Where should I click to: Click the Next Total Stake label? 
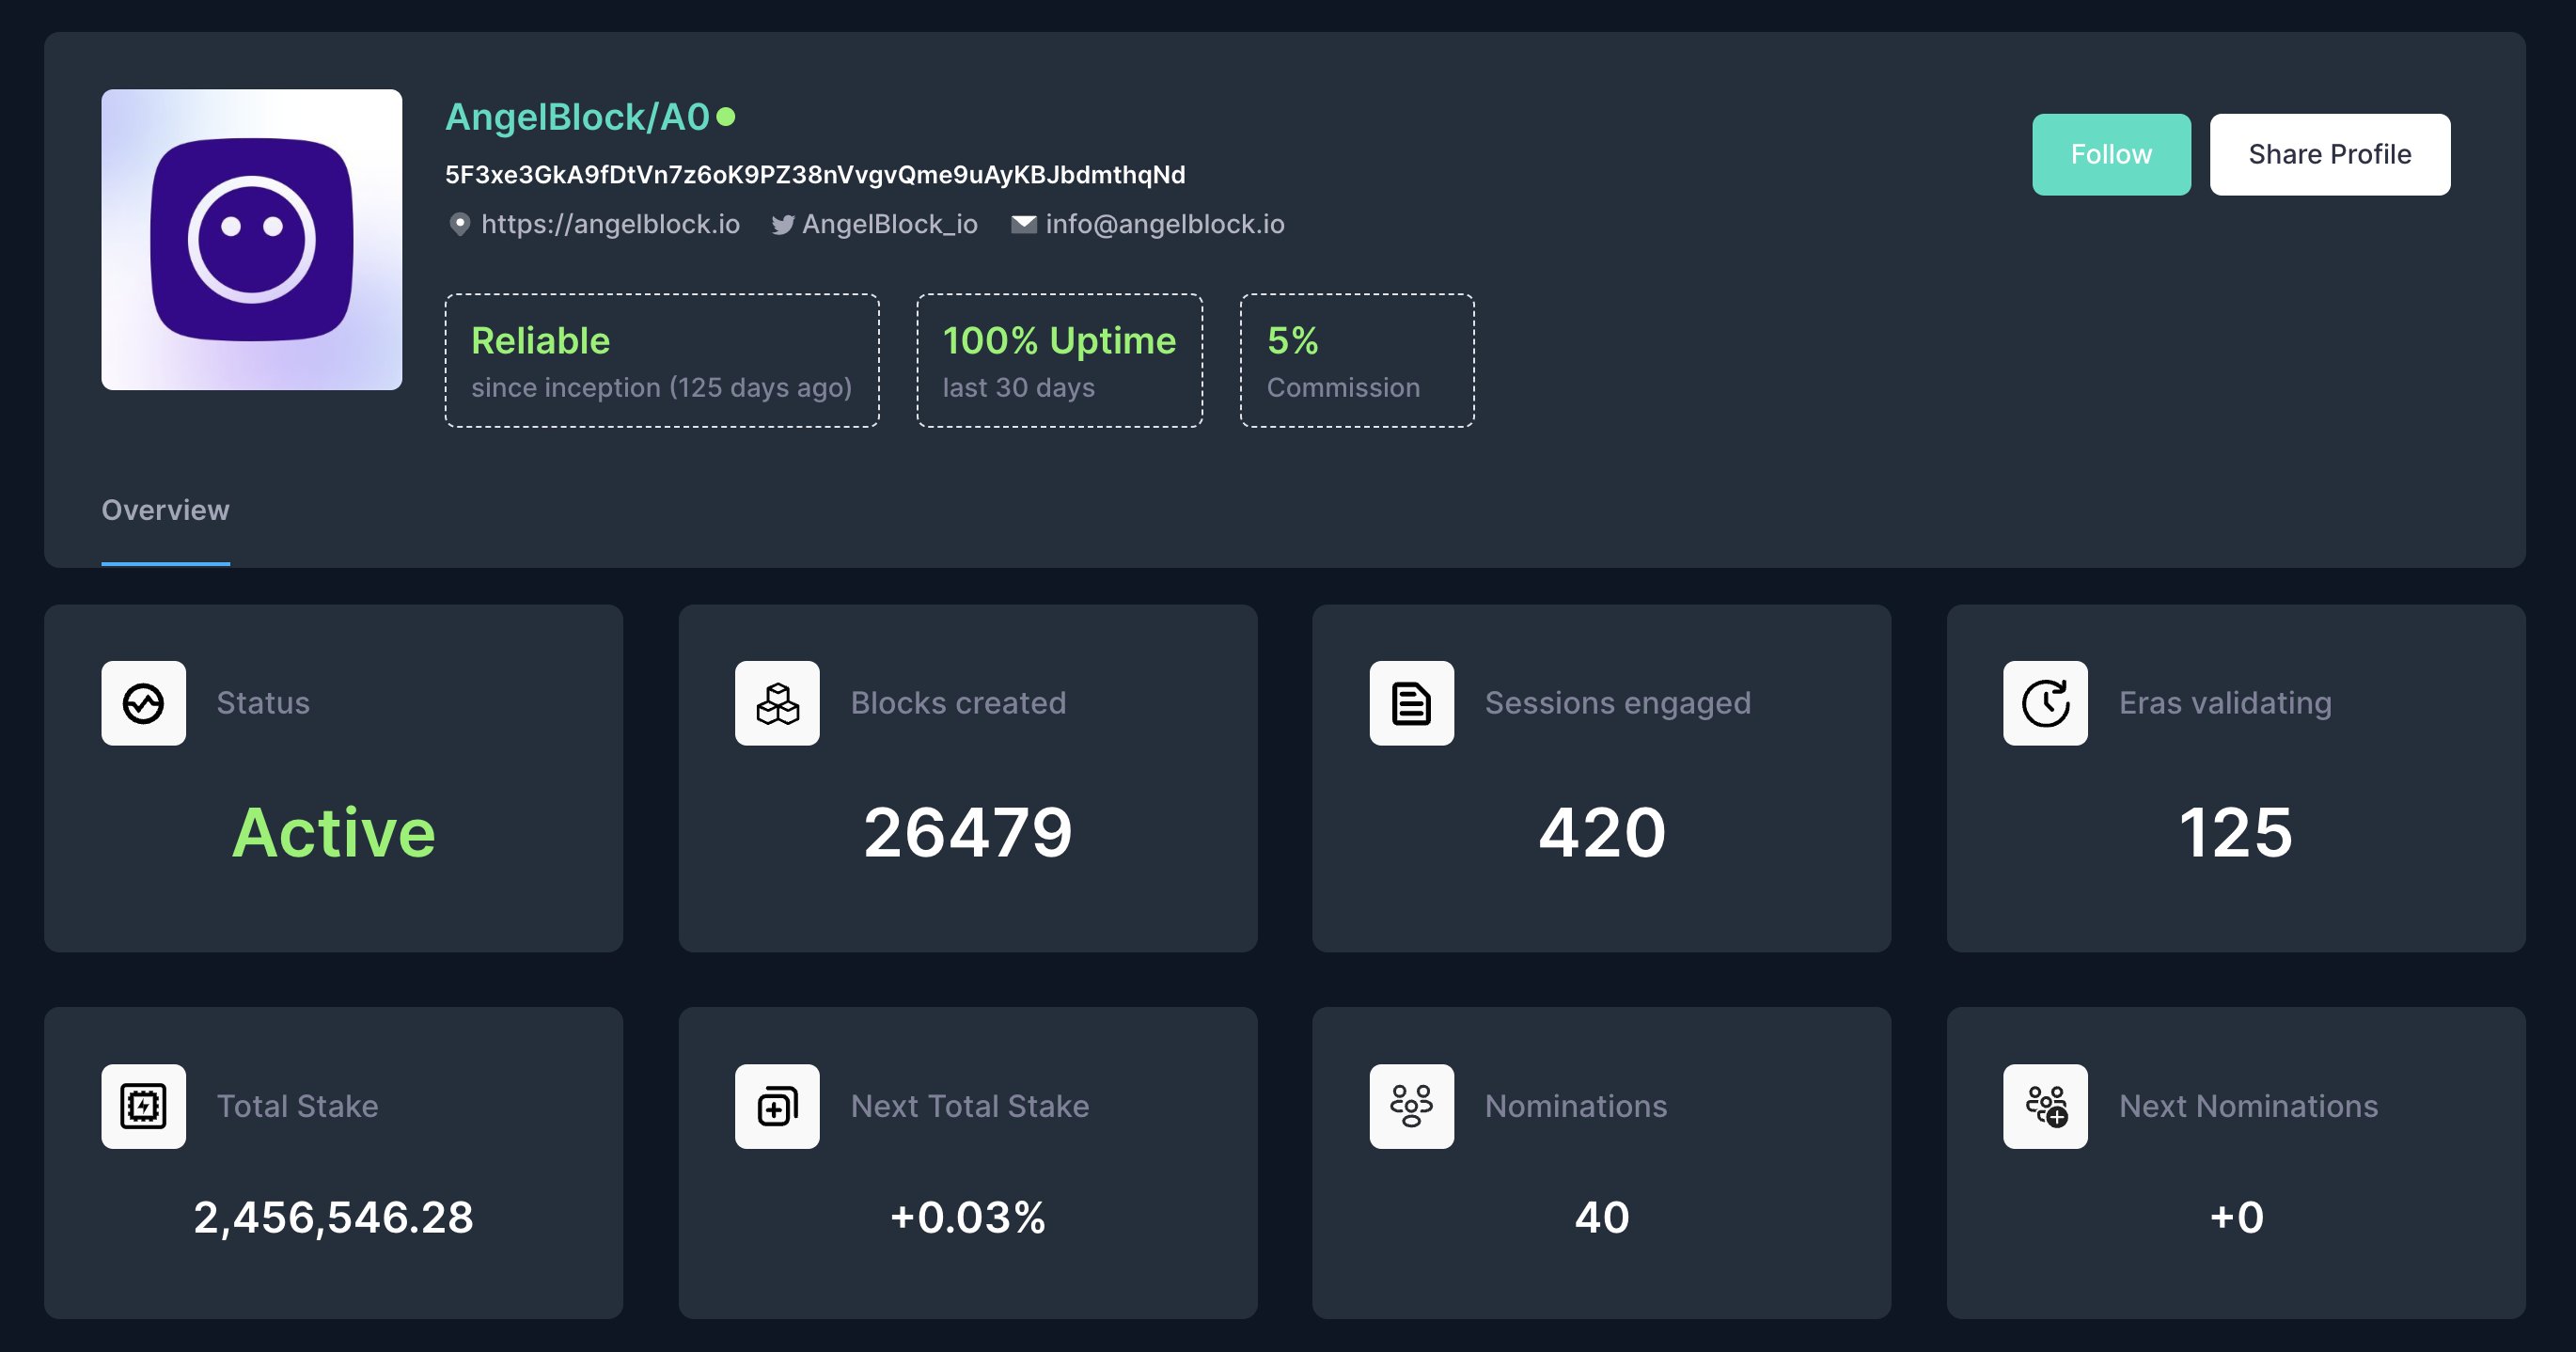coord(970,1106)
